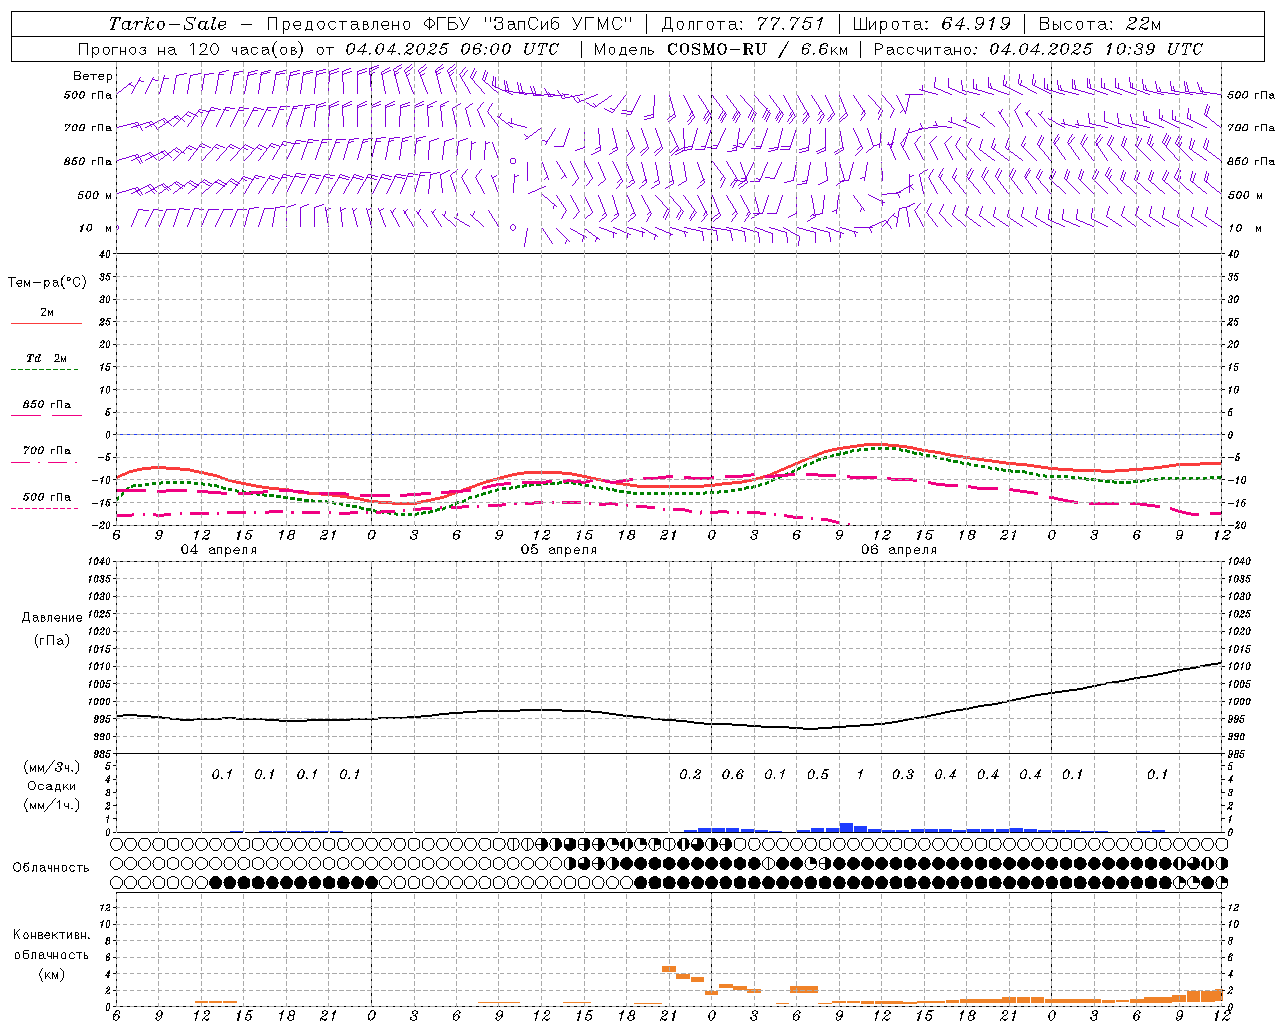Click the Широта: 64.919 value
The height and width of the screenshot is (1024, 1280).
point(932,24)
